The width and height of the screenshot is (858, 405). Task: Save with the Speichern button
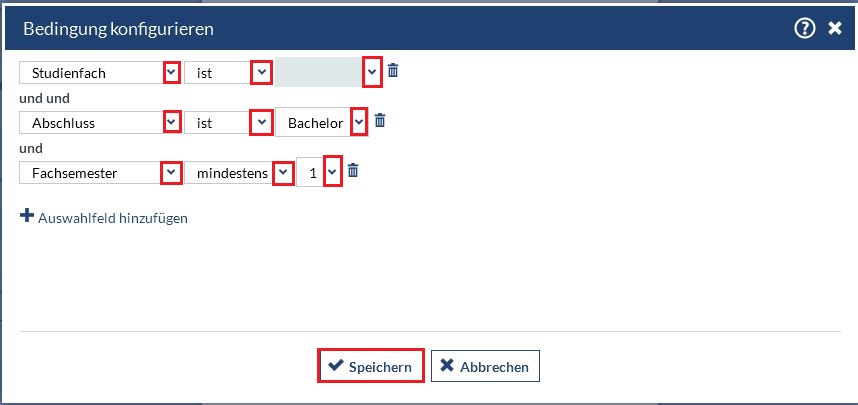371,366
